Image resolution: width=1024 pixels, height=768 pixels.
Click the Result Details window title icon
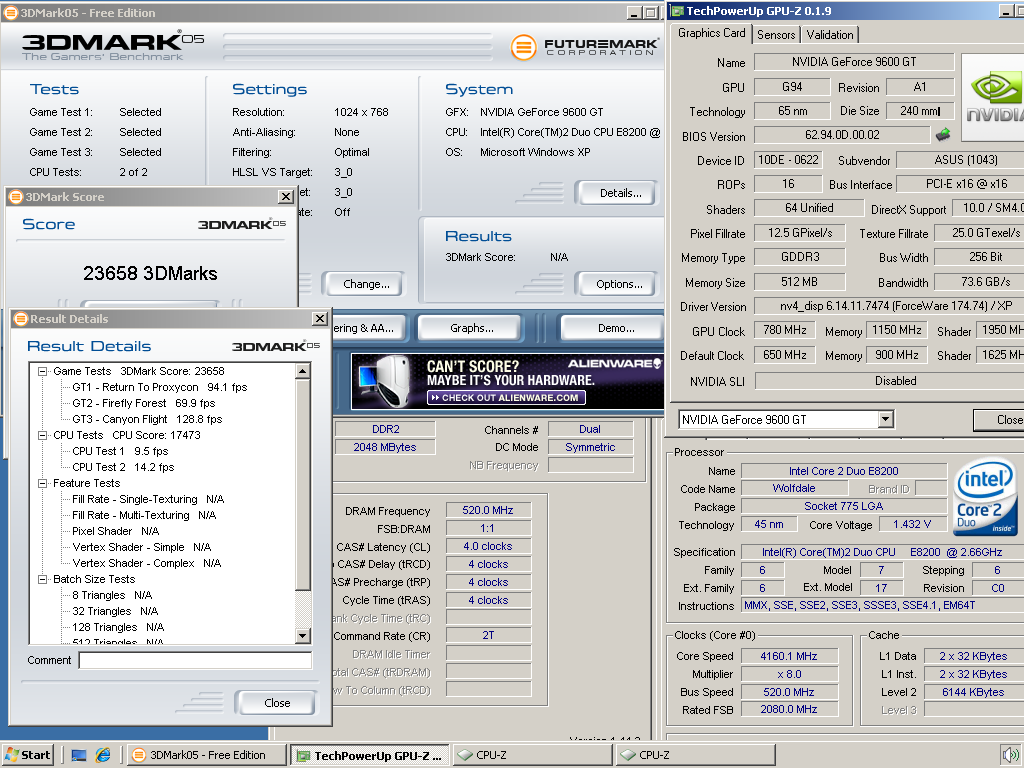coord(21,319)
